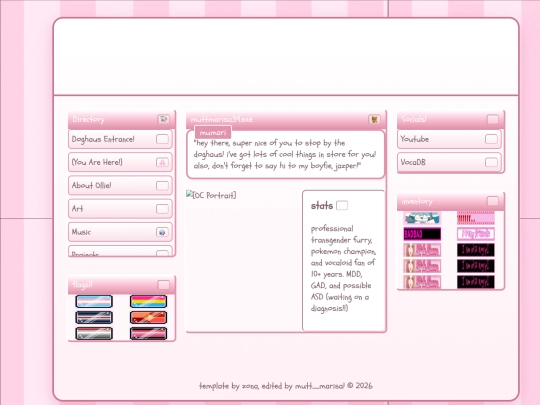Click the flags!! header icon box

164,284
